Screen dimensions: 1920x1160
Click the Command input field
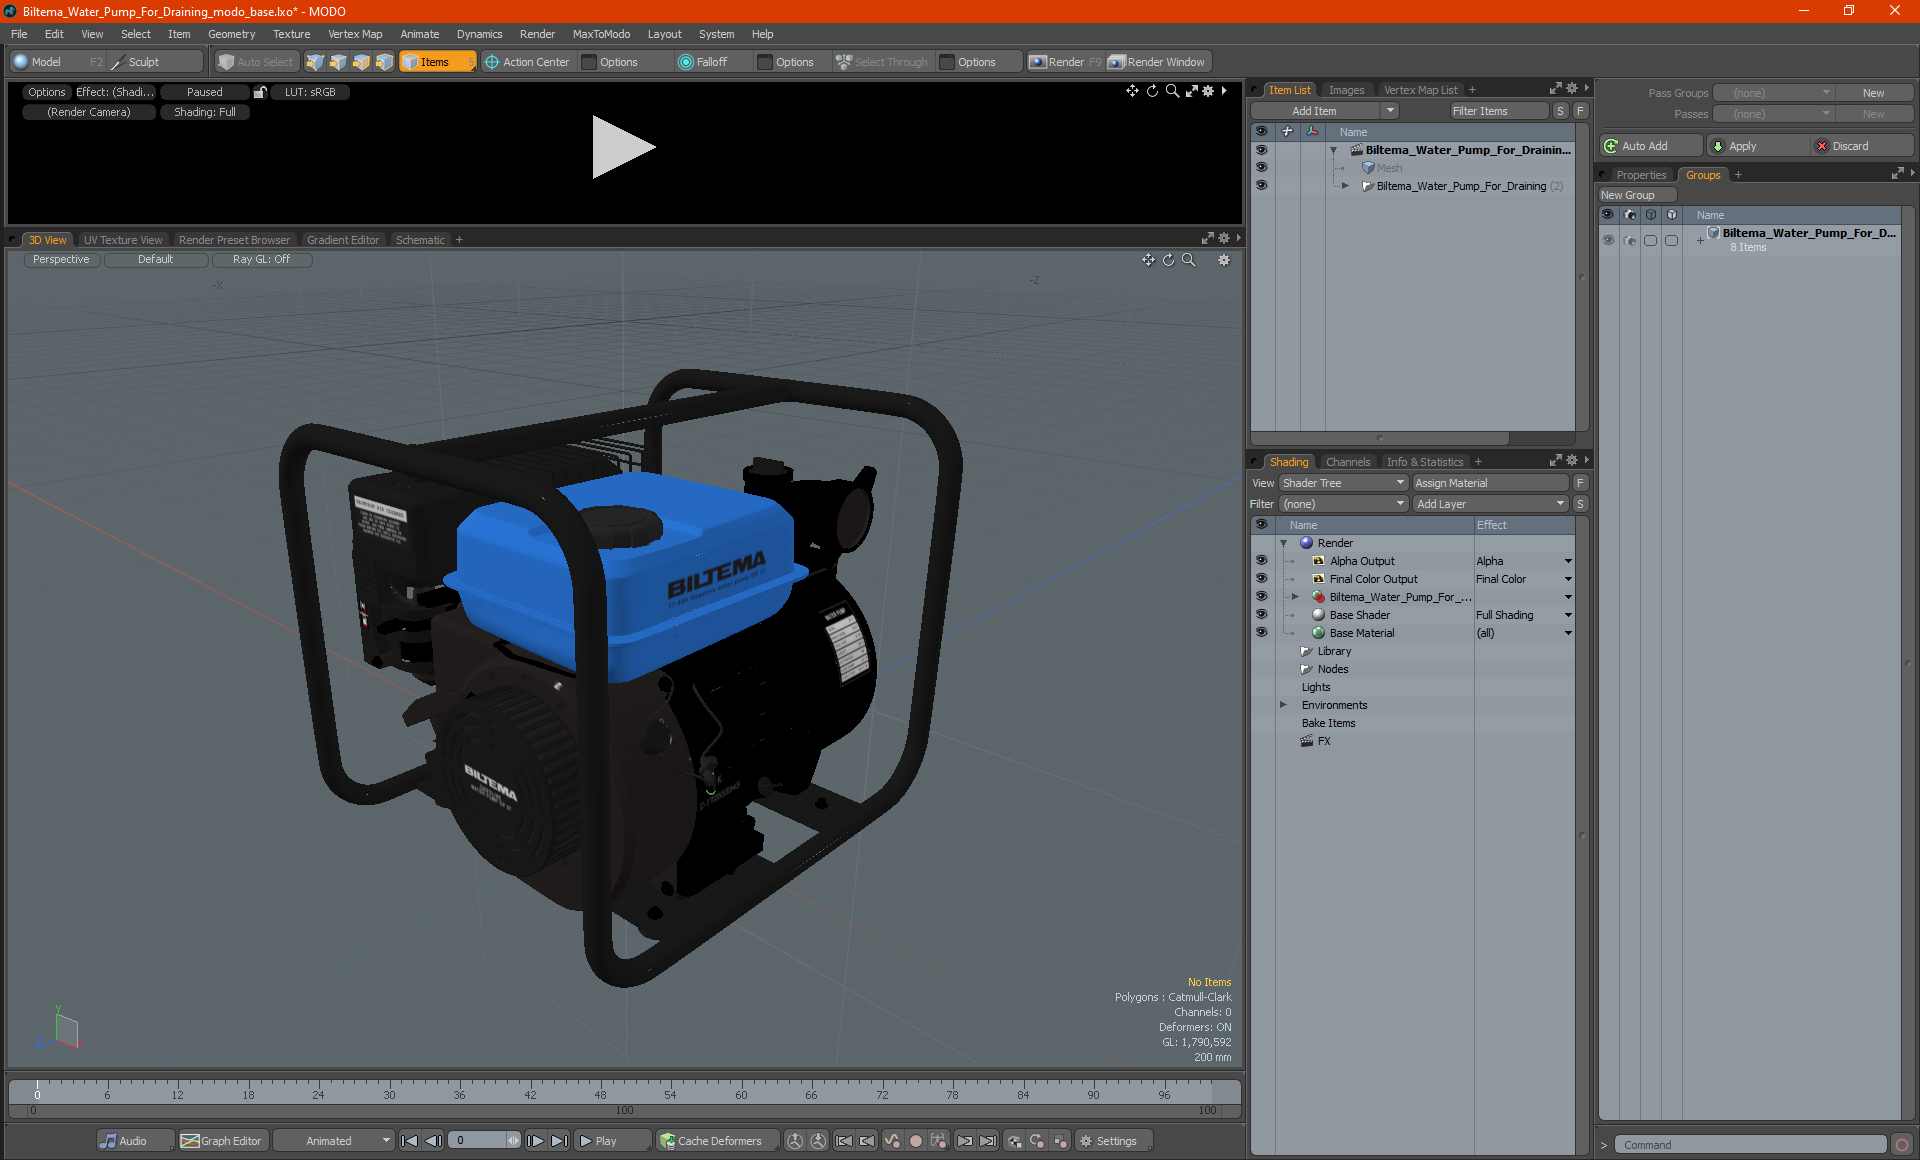tap(1750, 1145)
